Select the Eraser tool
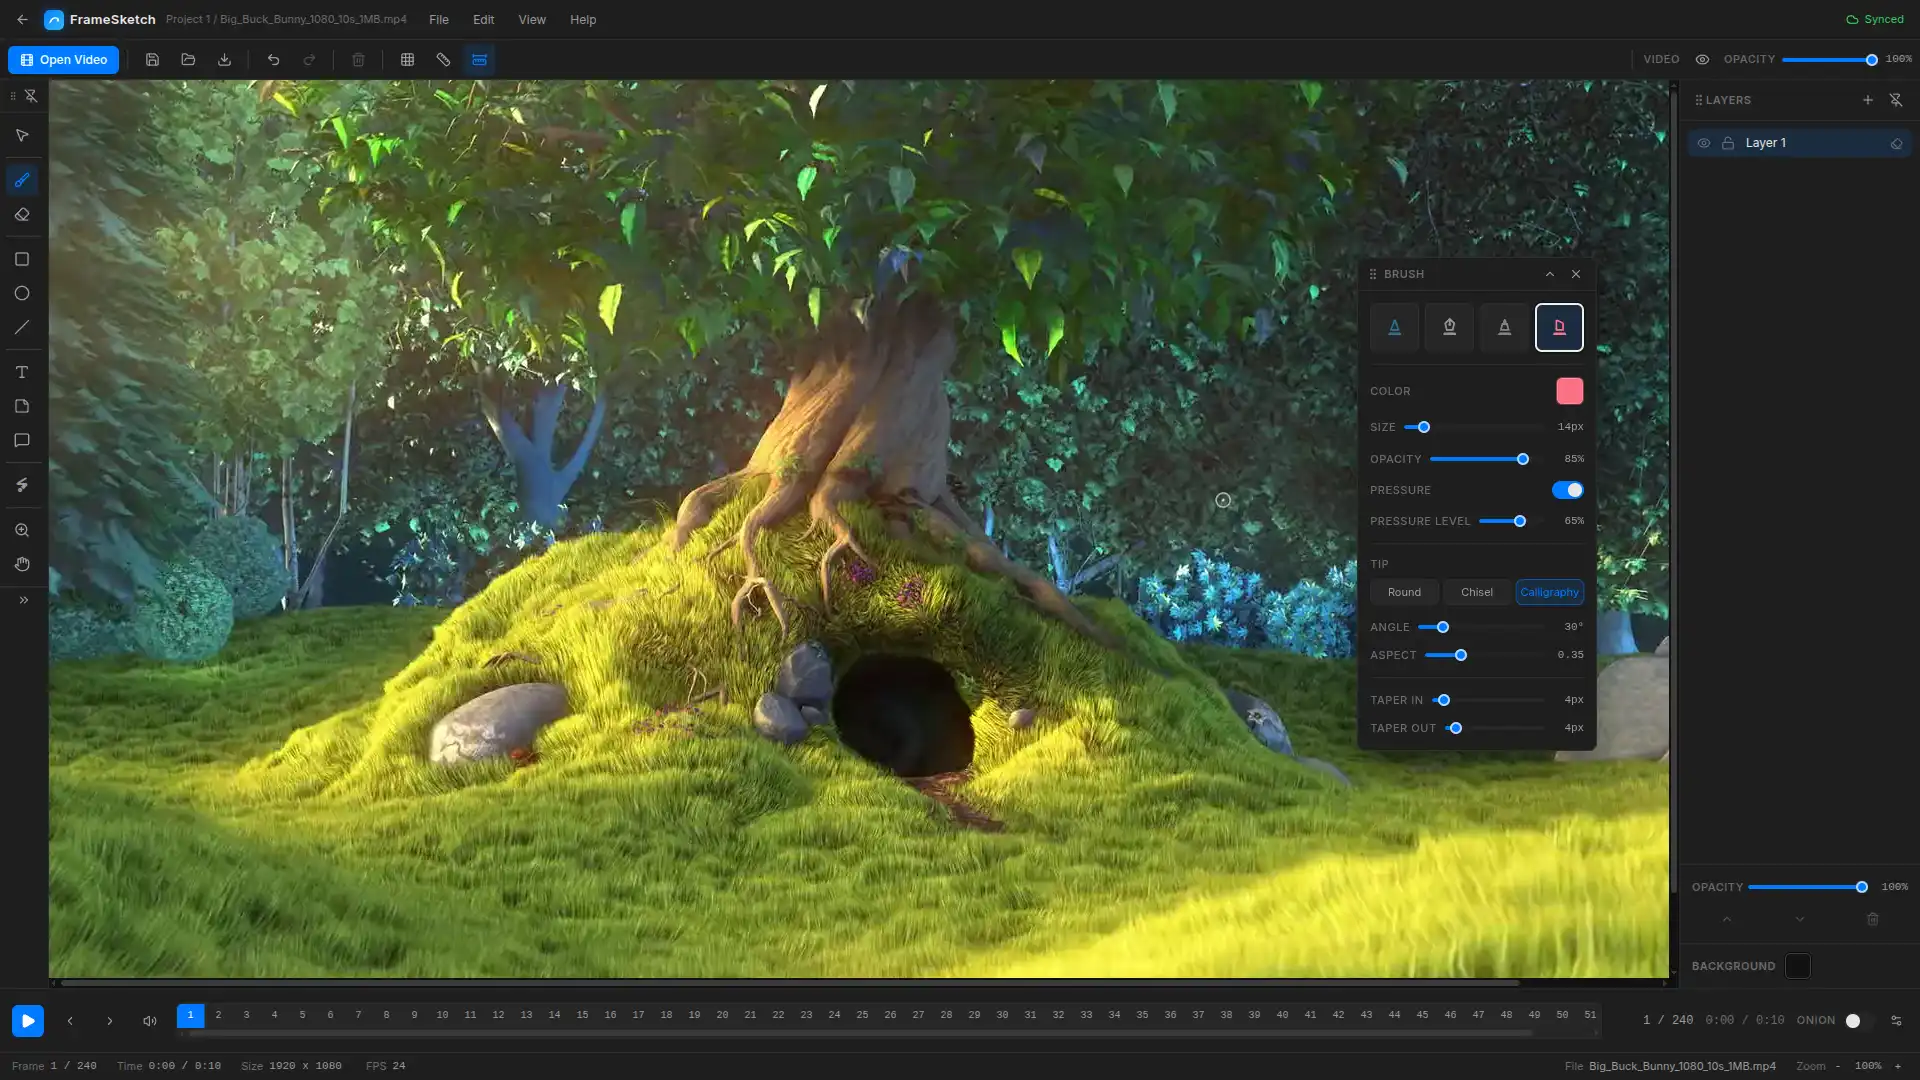 pos(22,215)
